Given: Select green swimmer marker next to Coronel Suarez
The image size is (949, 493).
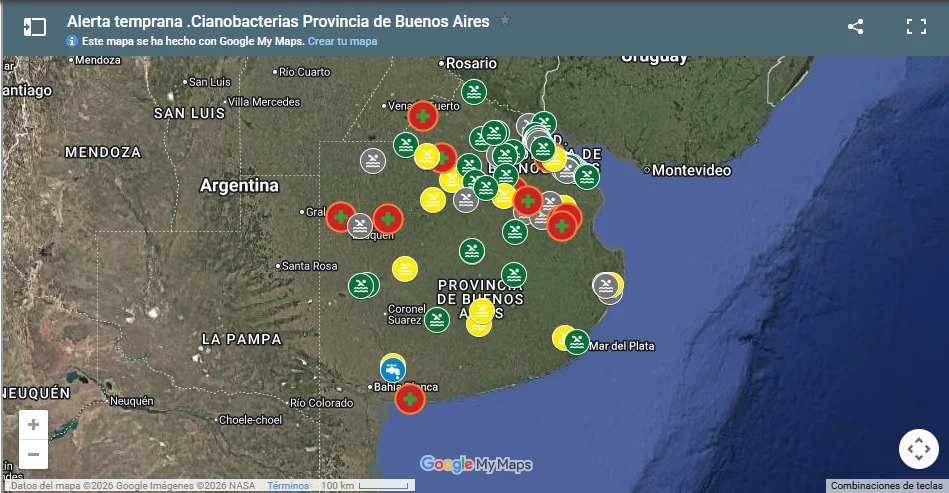Looking at the screenshot, I should tap(436, 320).
